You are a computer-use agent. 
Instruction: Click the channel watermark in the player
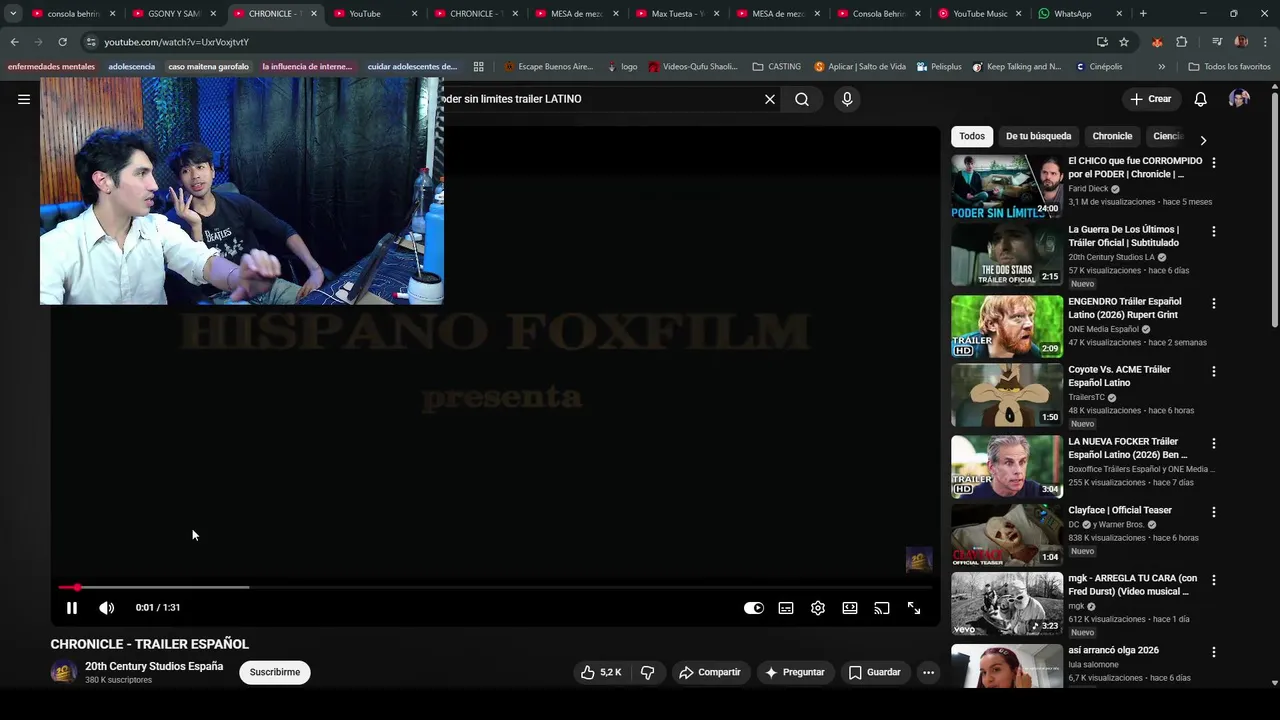(x=919, y=560)
